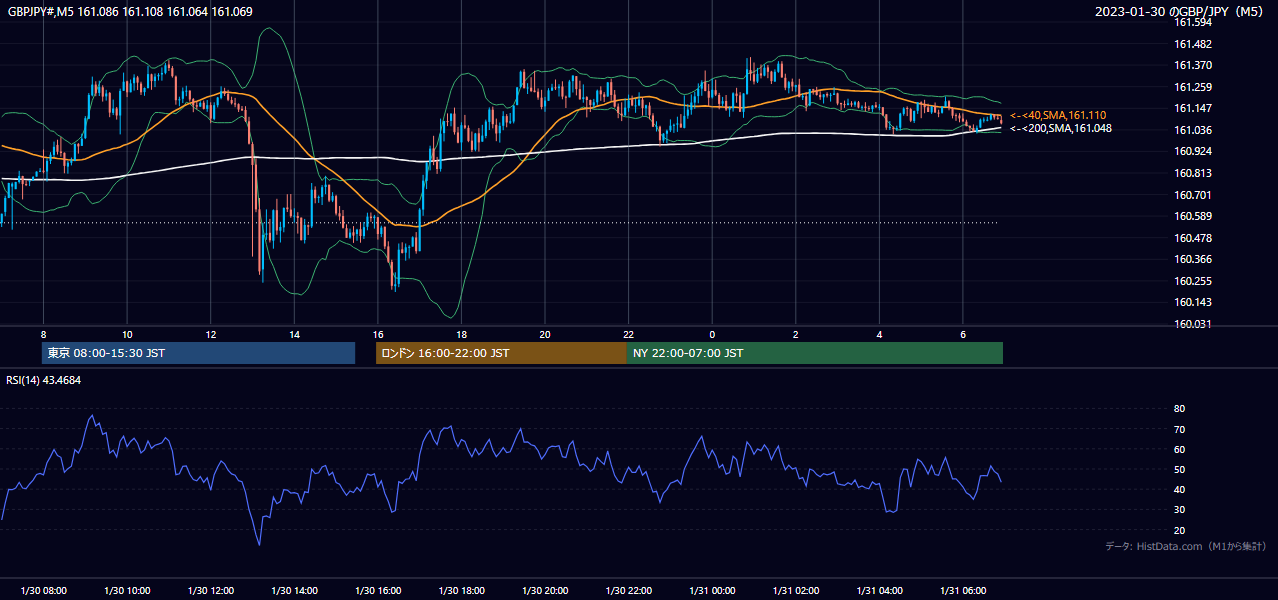Image resolution: width=1278 pixels, height=600 pixels.
Task: Click price axis value 161.370
Action: (1193, 66)
